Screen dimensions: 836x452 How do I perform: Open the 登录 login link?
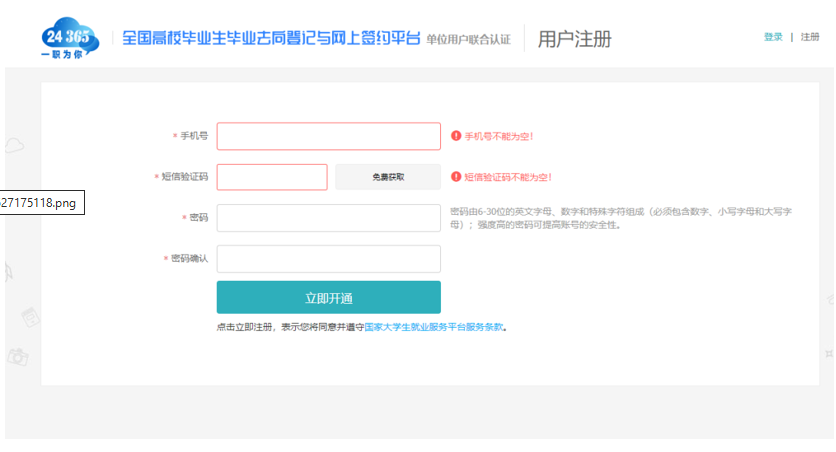[x=773, y=37]
